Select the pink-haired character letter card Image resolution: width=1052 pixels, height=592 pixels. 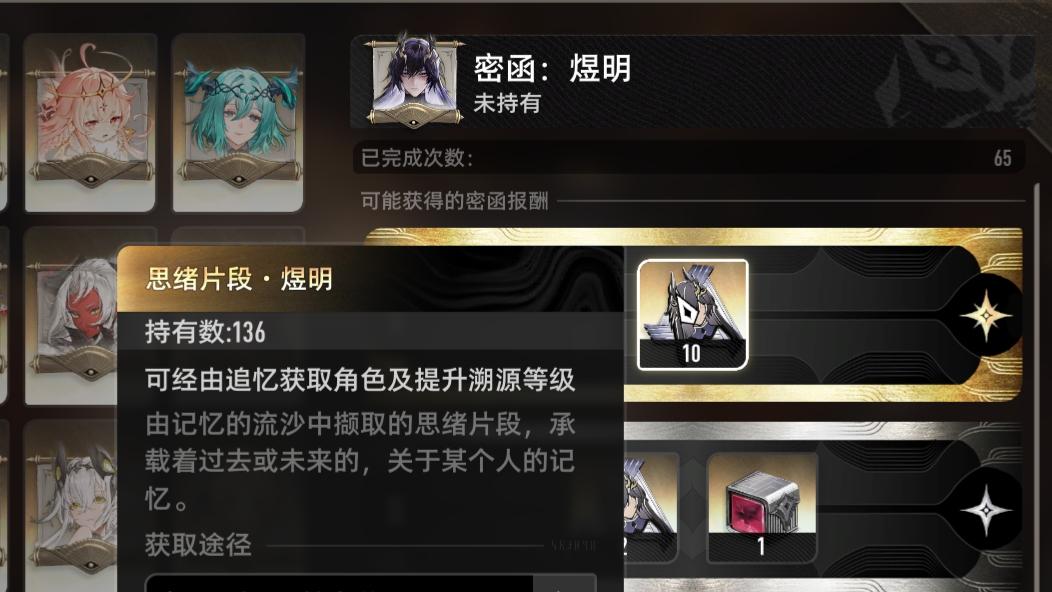tap(91, 123)
